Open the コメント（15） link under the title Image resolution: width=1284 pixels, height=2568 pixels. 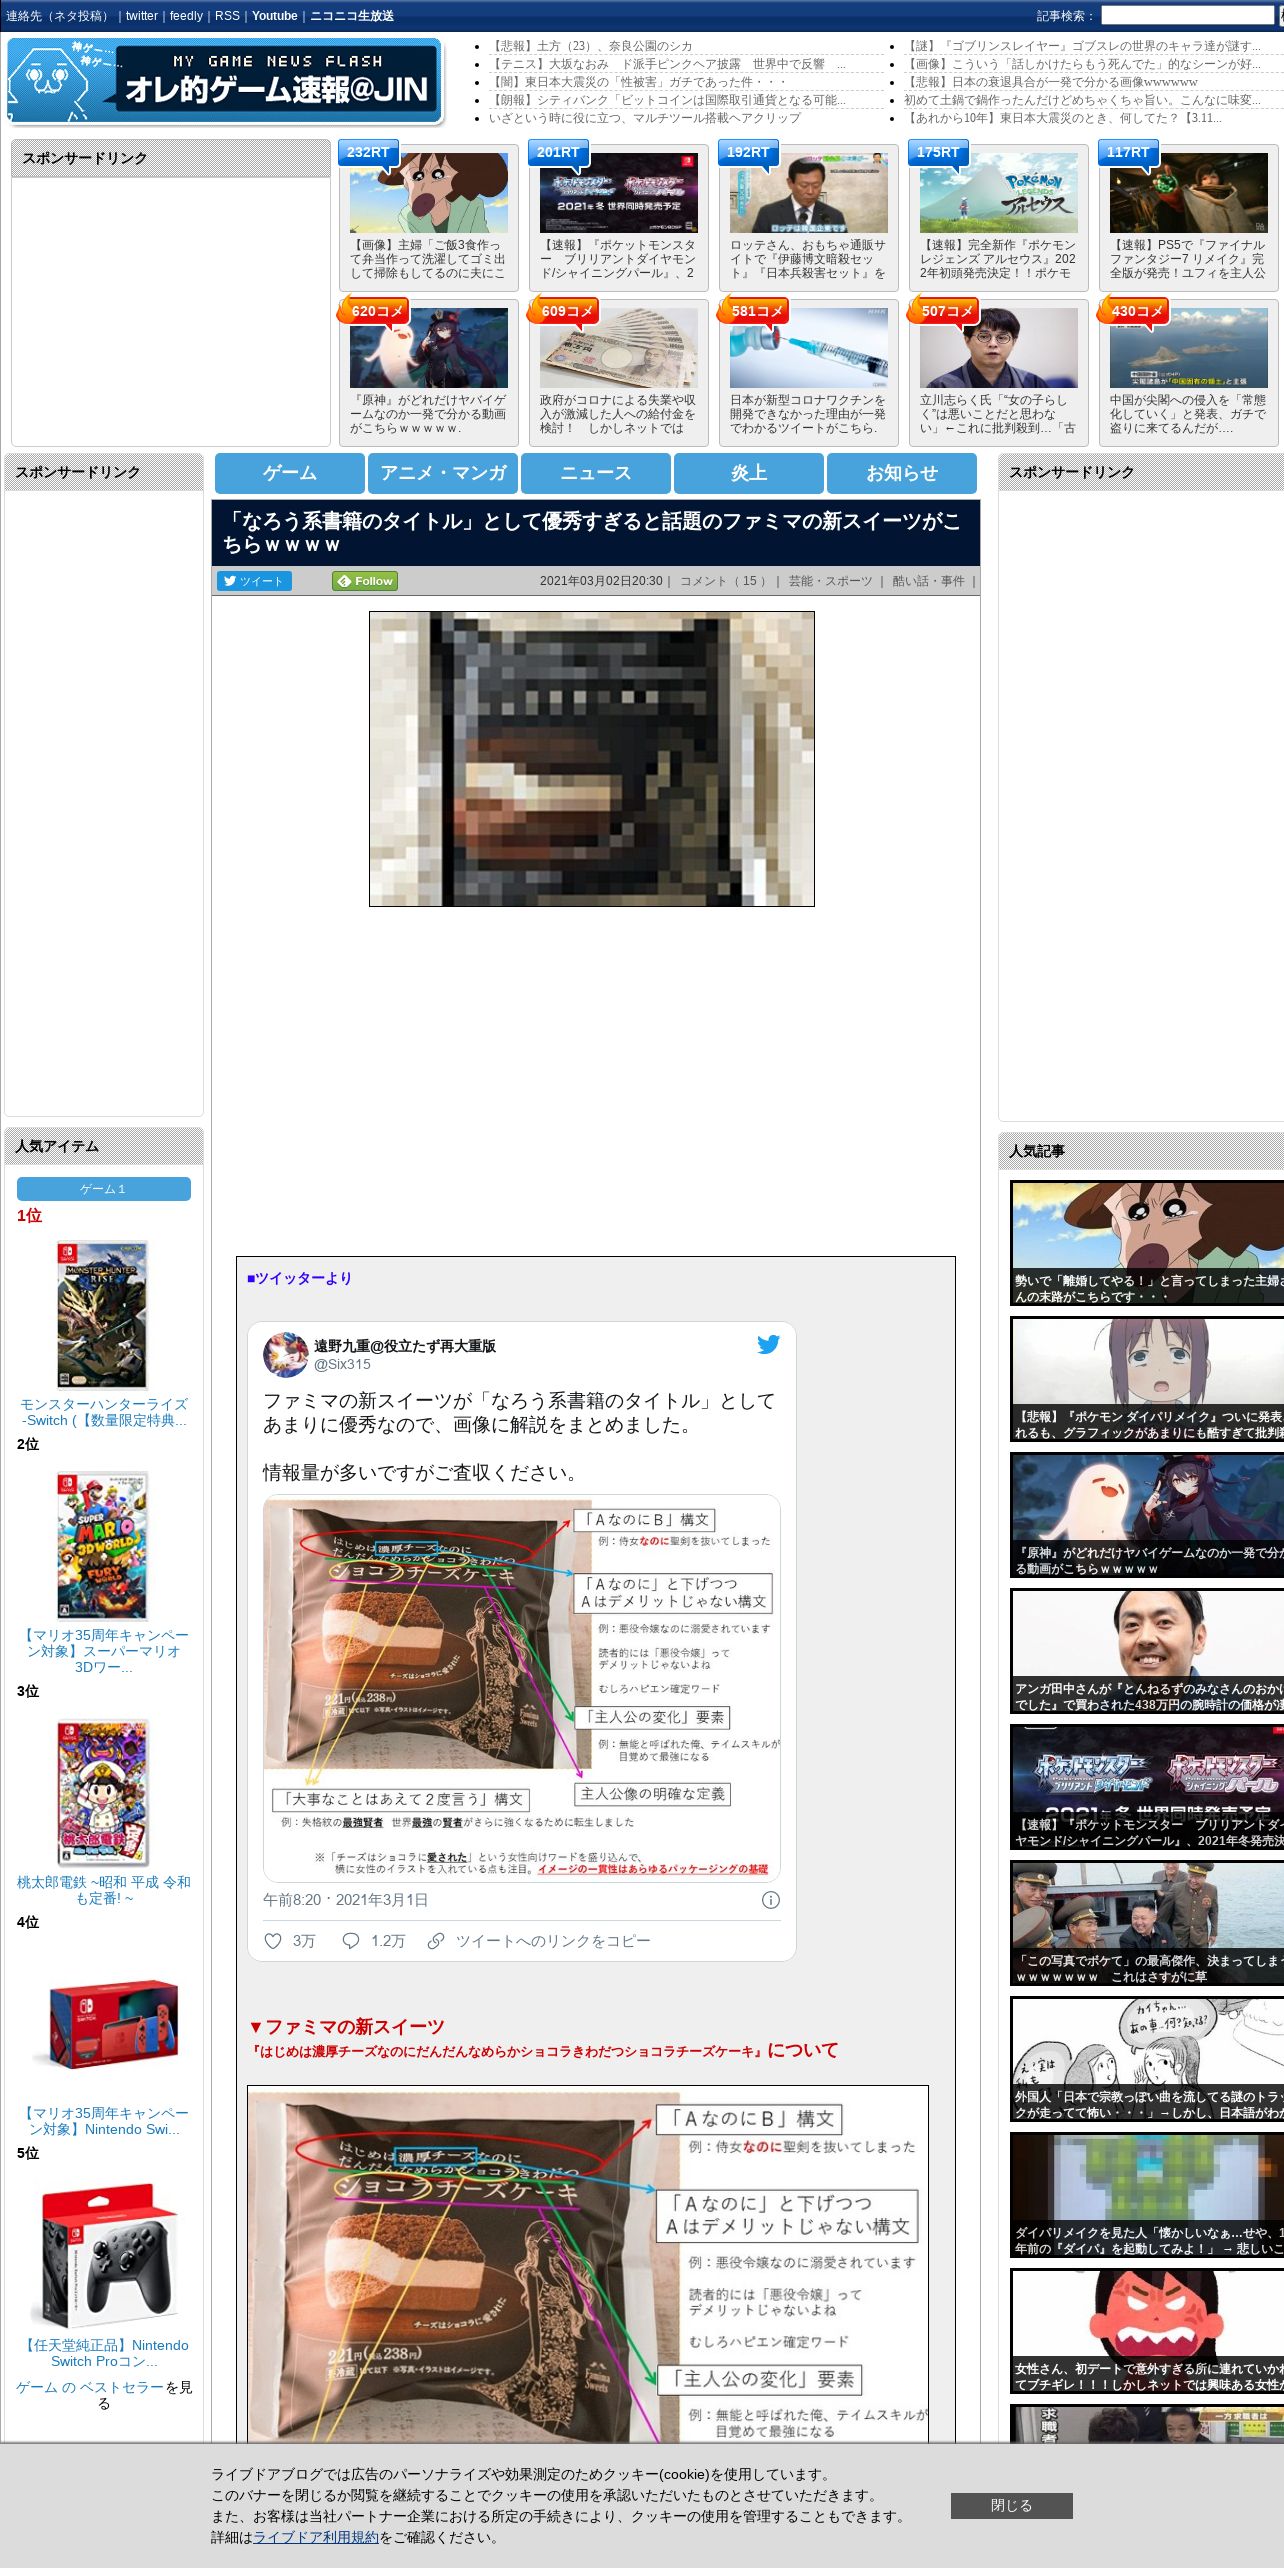724,581
